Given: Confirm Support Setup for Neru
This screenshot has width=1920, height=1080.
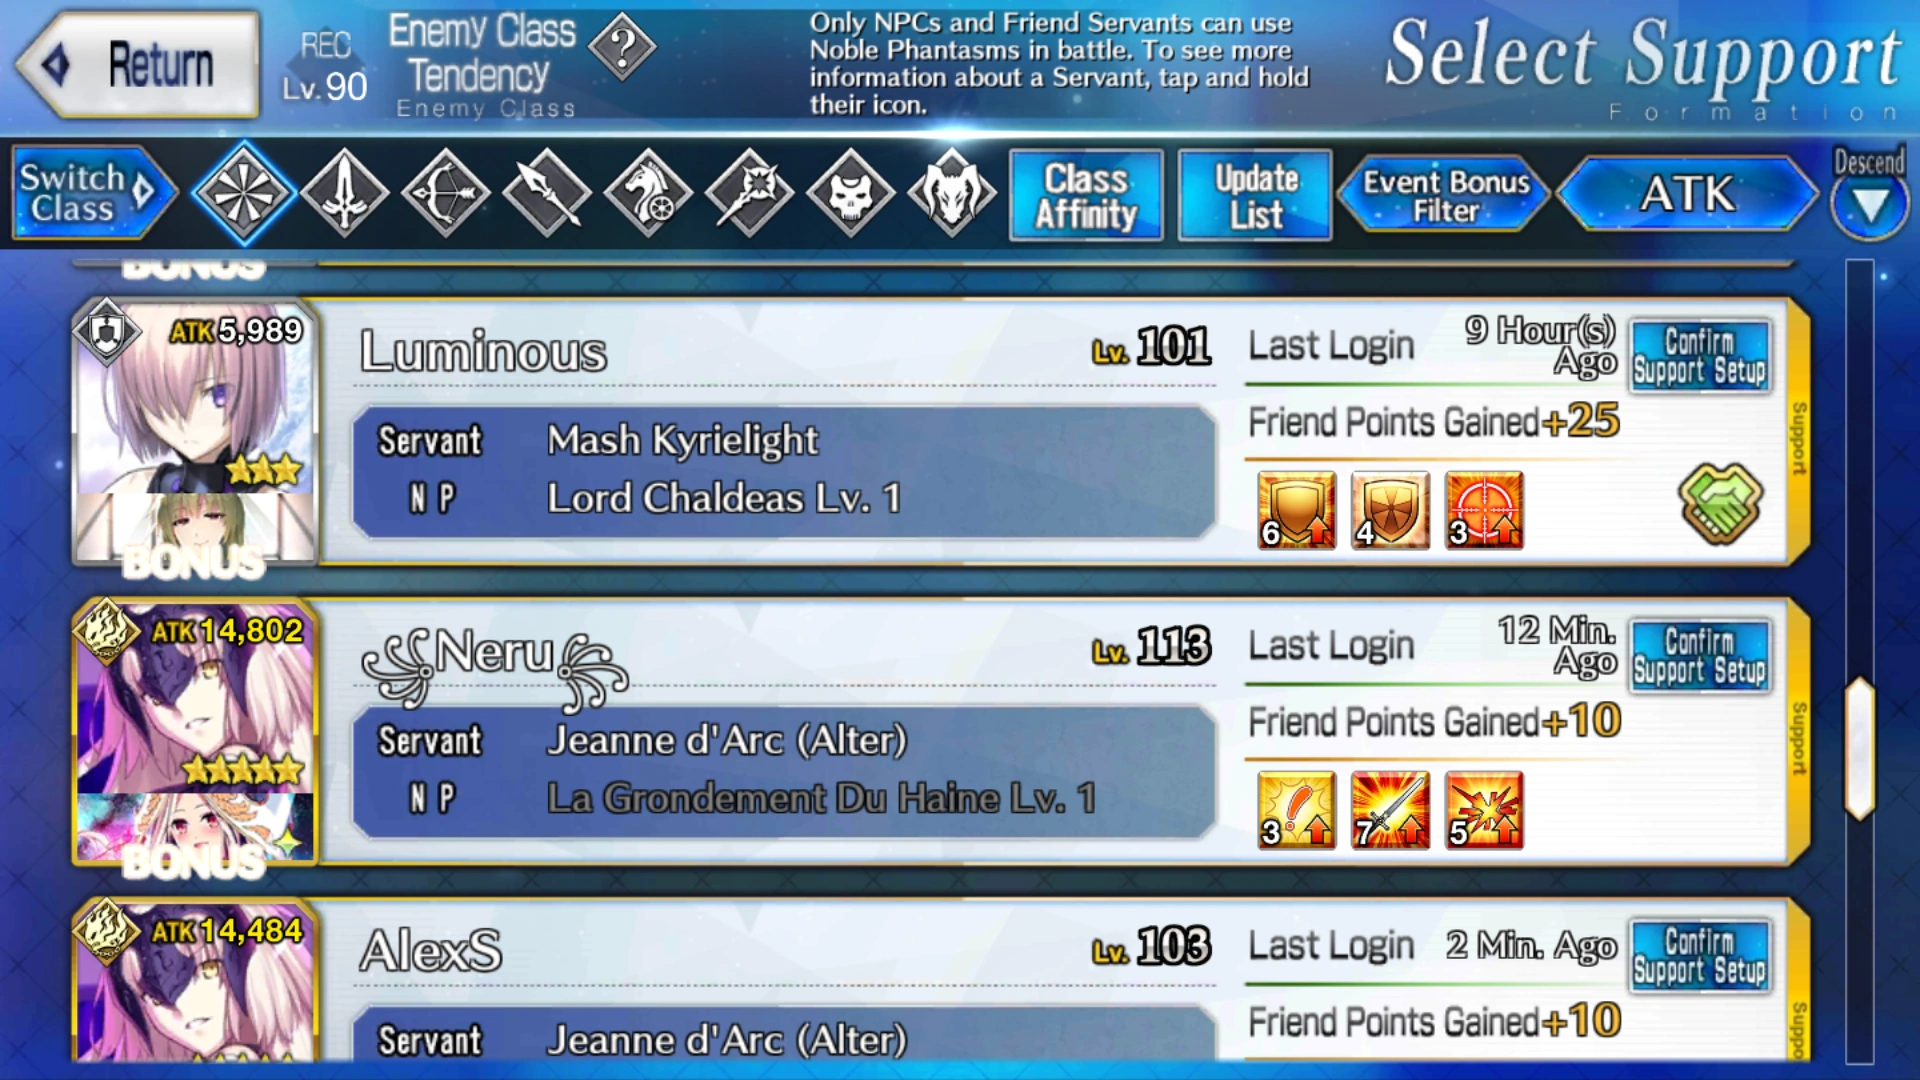Looking at the screenshot, I should (x=1700, y=656).
